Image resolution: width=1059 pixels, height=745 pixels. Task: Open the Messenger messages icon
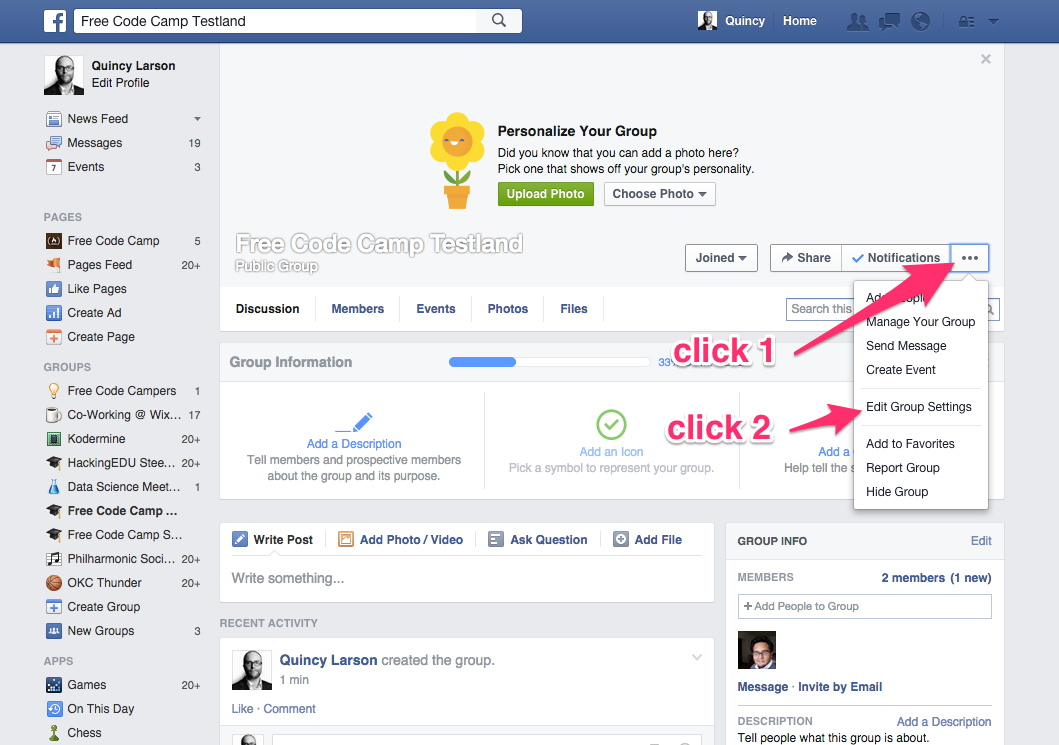click(x=888, y=20)
